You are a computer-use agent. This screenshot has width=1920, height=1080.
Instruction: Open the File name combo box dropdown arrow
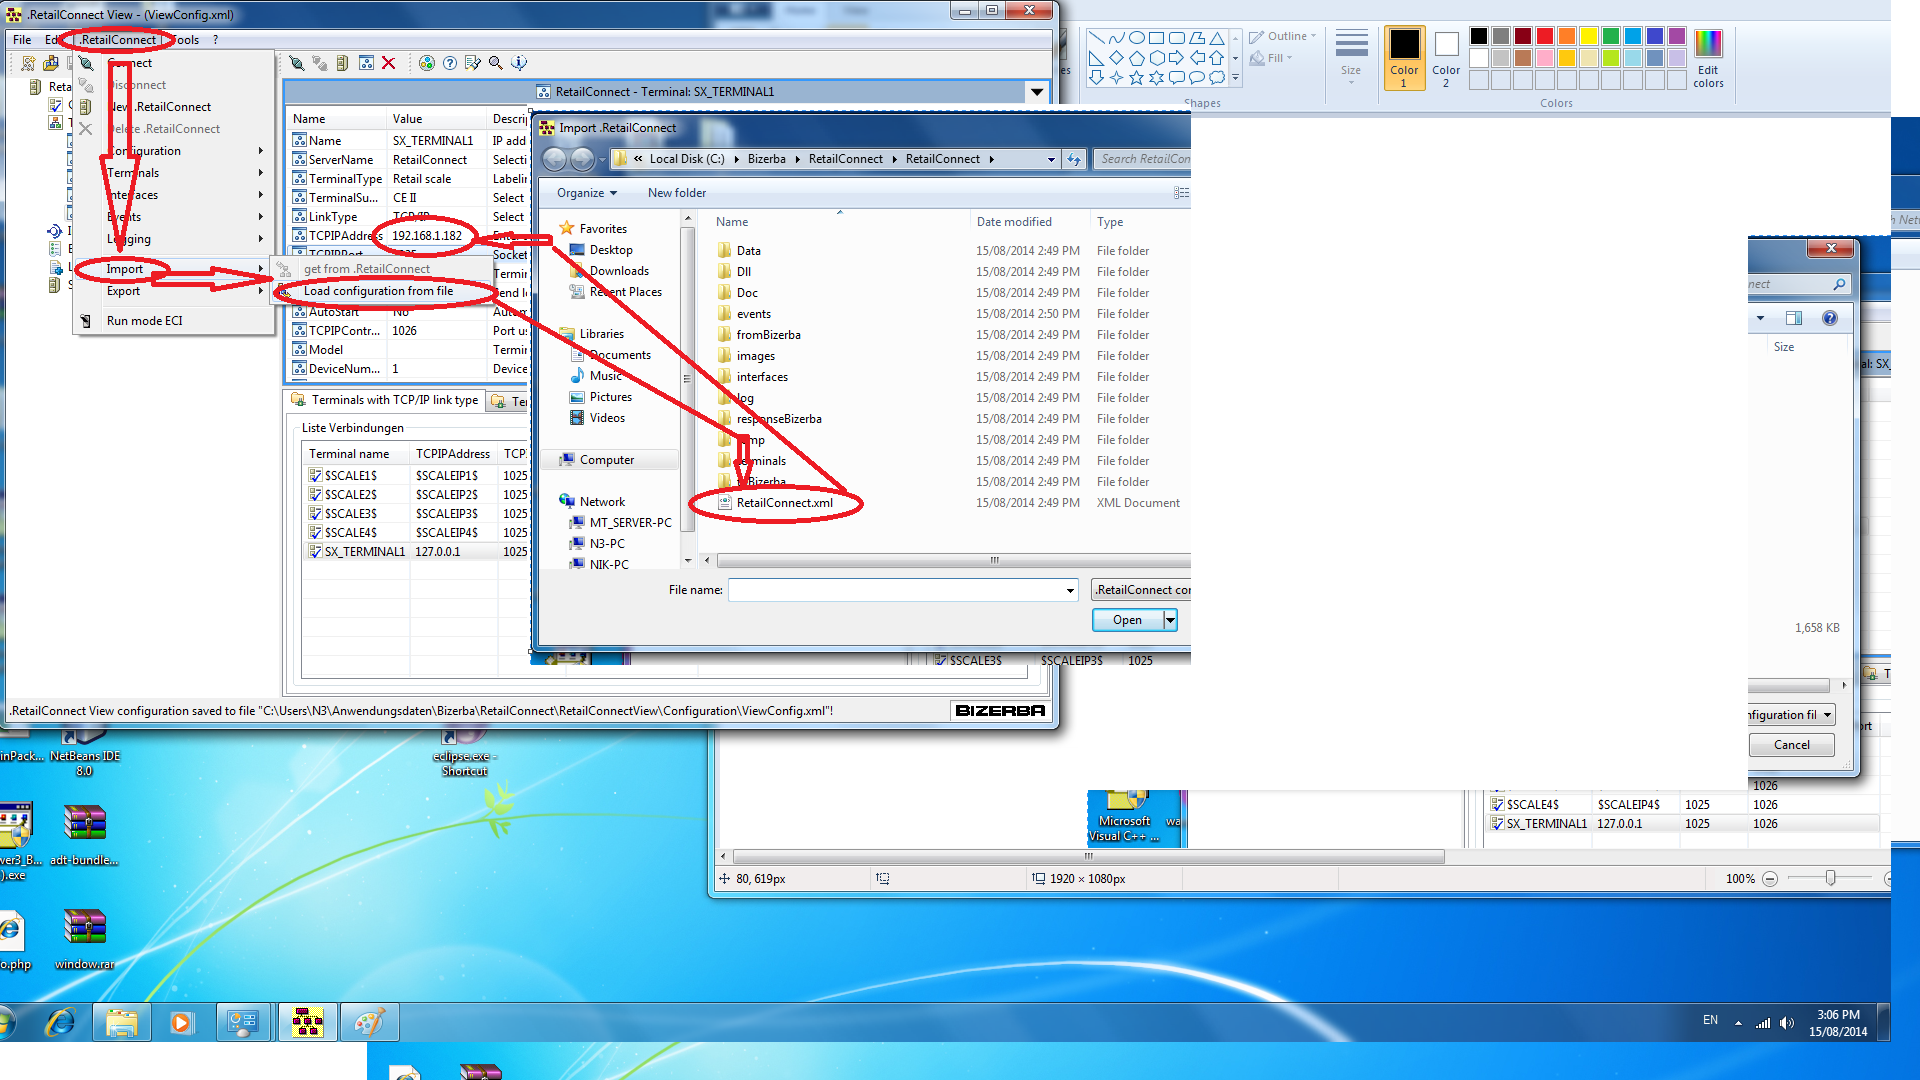point(1070,591)
